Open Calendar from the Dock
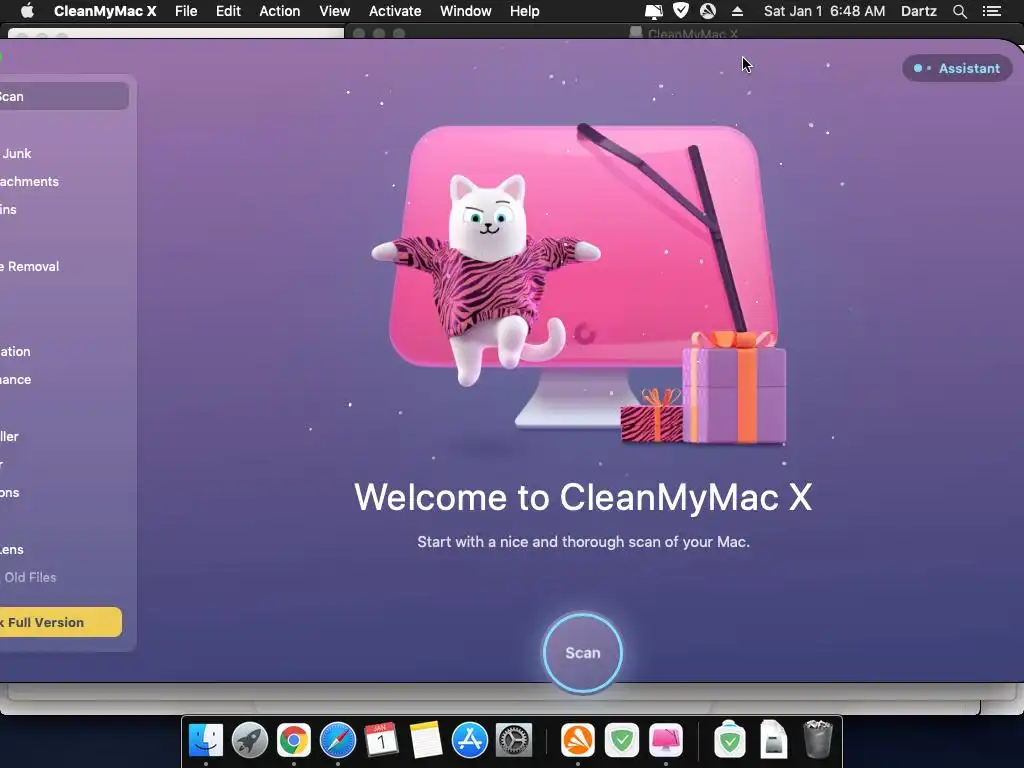Viewport: 1024px width, 768px height. pyautogui.click(x=381, y=740)
